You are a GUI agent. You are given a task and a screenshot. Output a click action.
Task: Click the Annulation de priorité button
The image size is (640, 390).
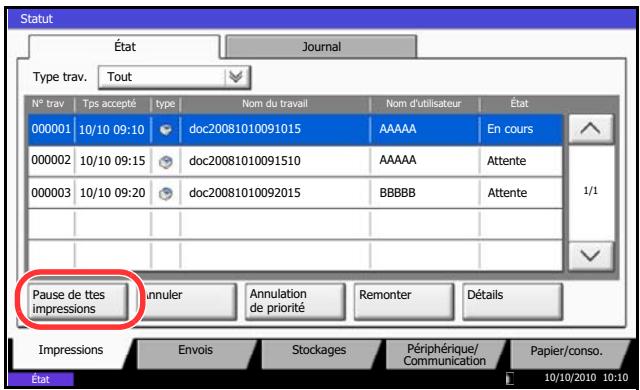click(295, 301)
